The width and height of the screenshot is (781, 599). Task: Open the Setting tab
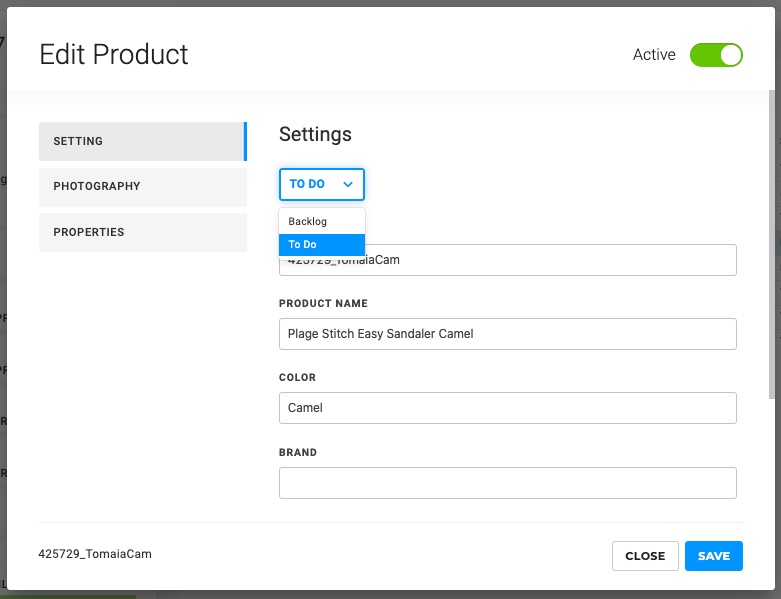coord(142,141)
